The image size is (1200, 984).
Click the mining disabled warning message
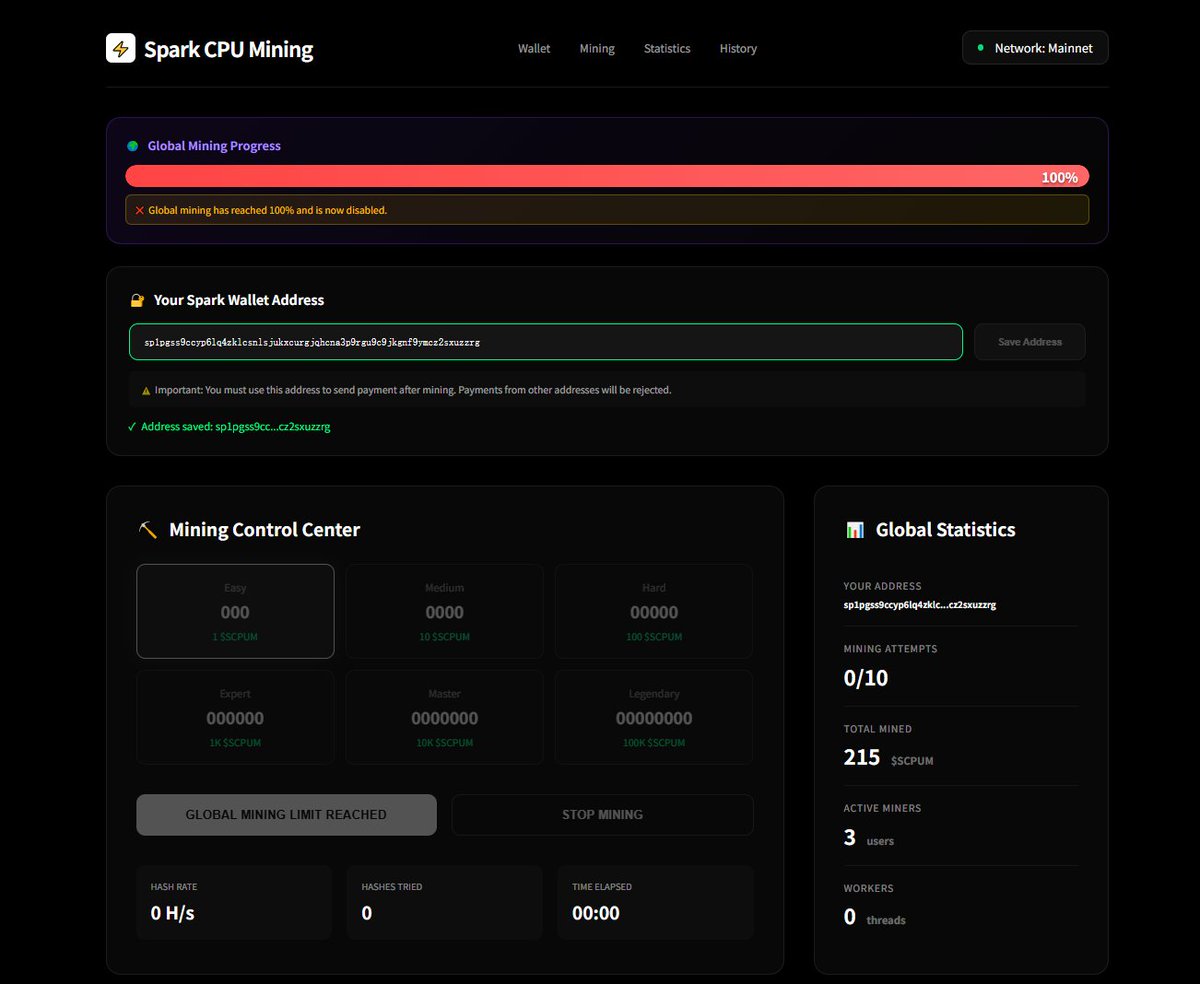click(607, 210)
